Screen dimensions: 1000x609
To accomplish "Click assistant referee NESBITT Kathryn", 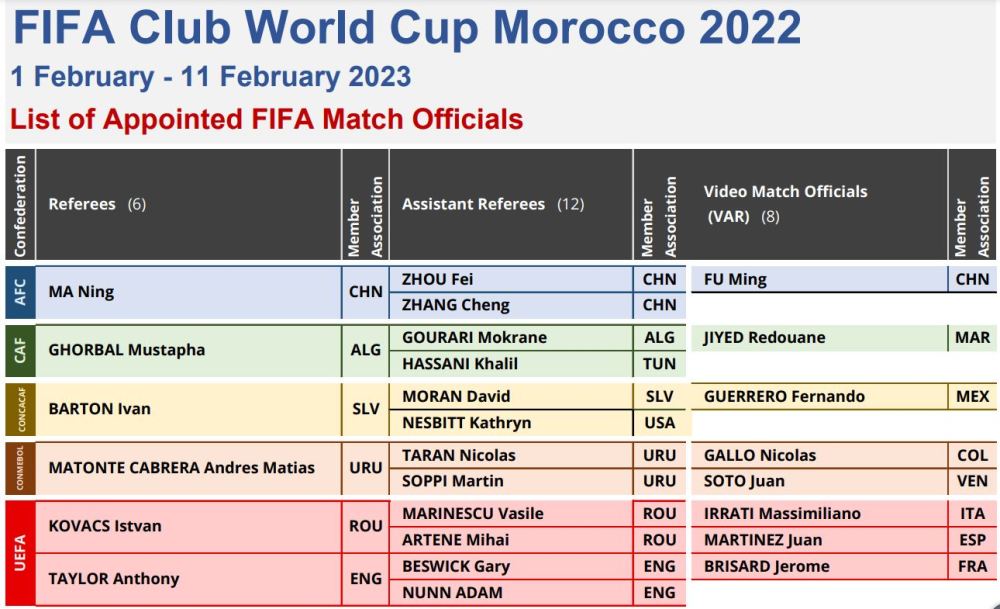I will tap(466, 422).
